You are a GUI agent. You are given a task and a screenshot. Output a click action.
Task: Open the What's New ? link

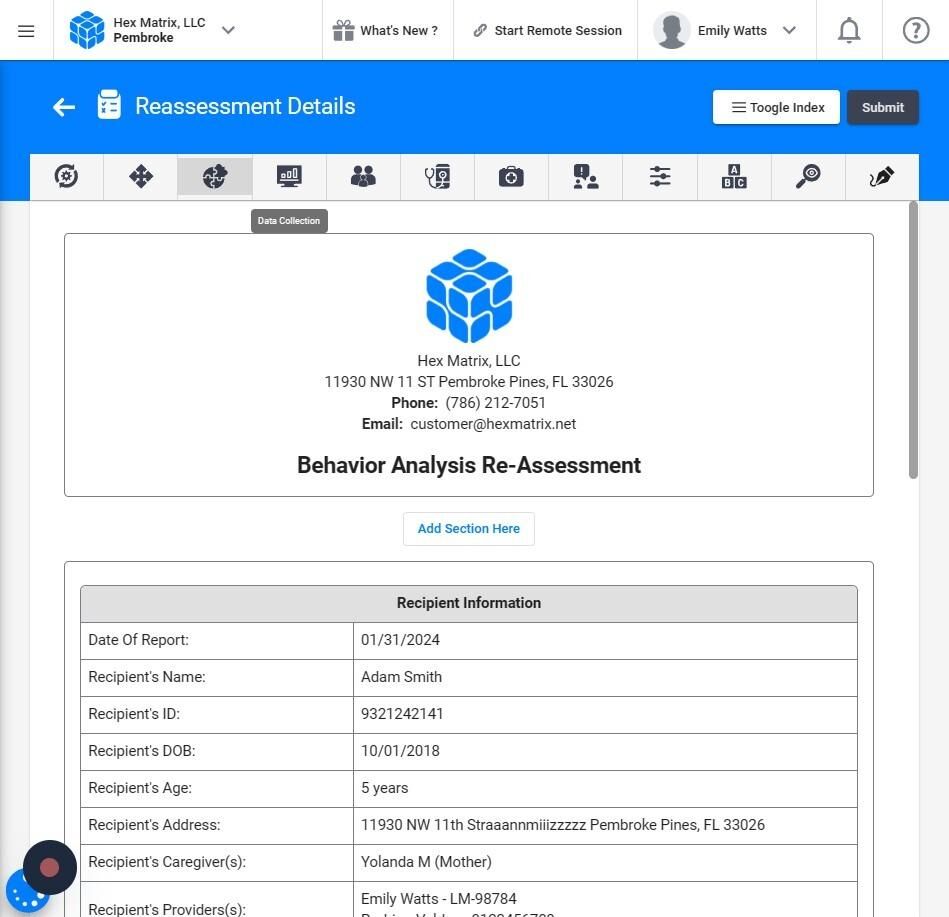(399, 30)
